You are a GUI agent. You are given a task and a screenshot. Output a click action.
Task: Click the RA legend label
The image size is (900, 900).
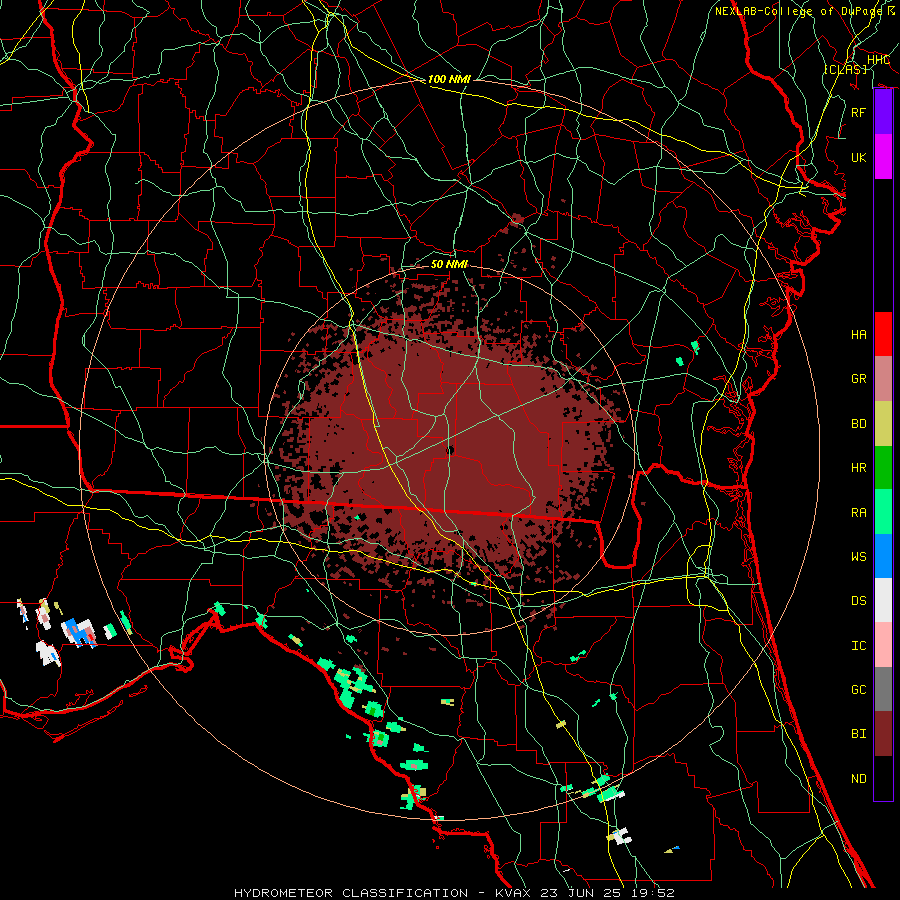859,513
